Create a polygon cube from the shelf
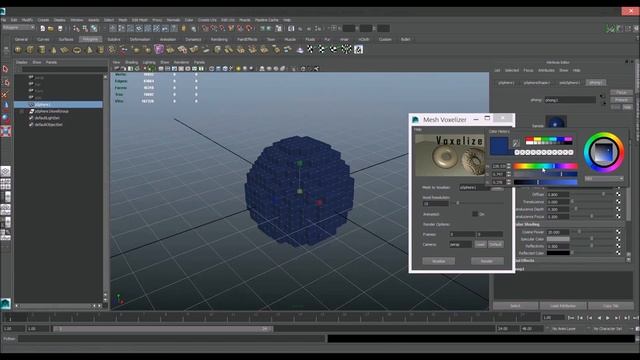The image size is (640, 360). point(30,50)
